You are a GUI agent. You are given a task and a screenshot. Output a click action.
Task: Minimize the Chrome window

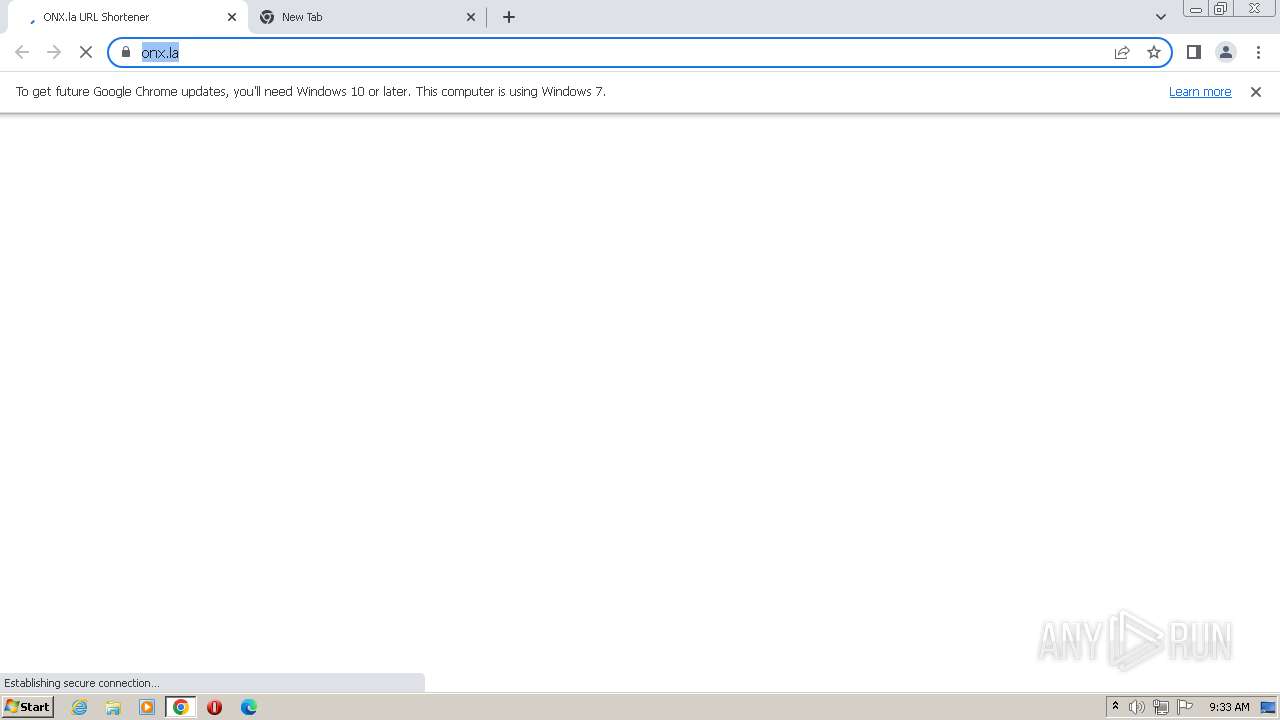tap(1196, 9)
